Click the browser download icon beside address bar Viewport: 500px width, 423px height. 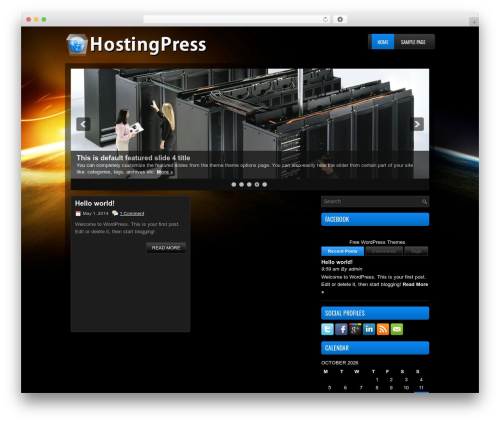pyautogui.click(x=340, y=19)
